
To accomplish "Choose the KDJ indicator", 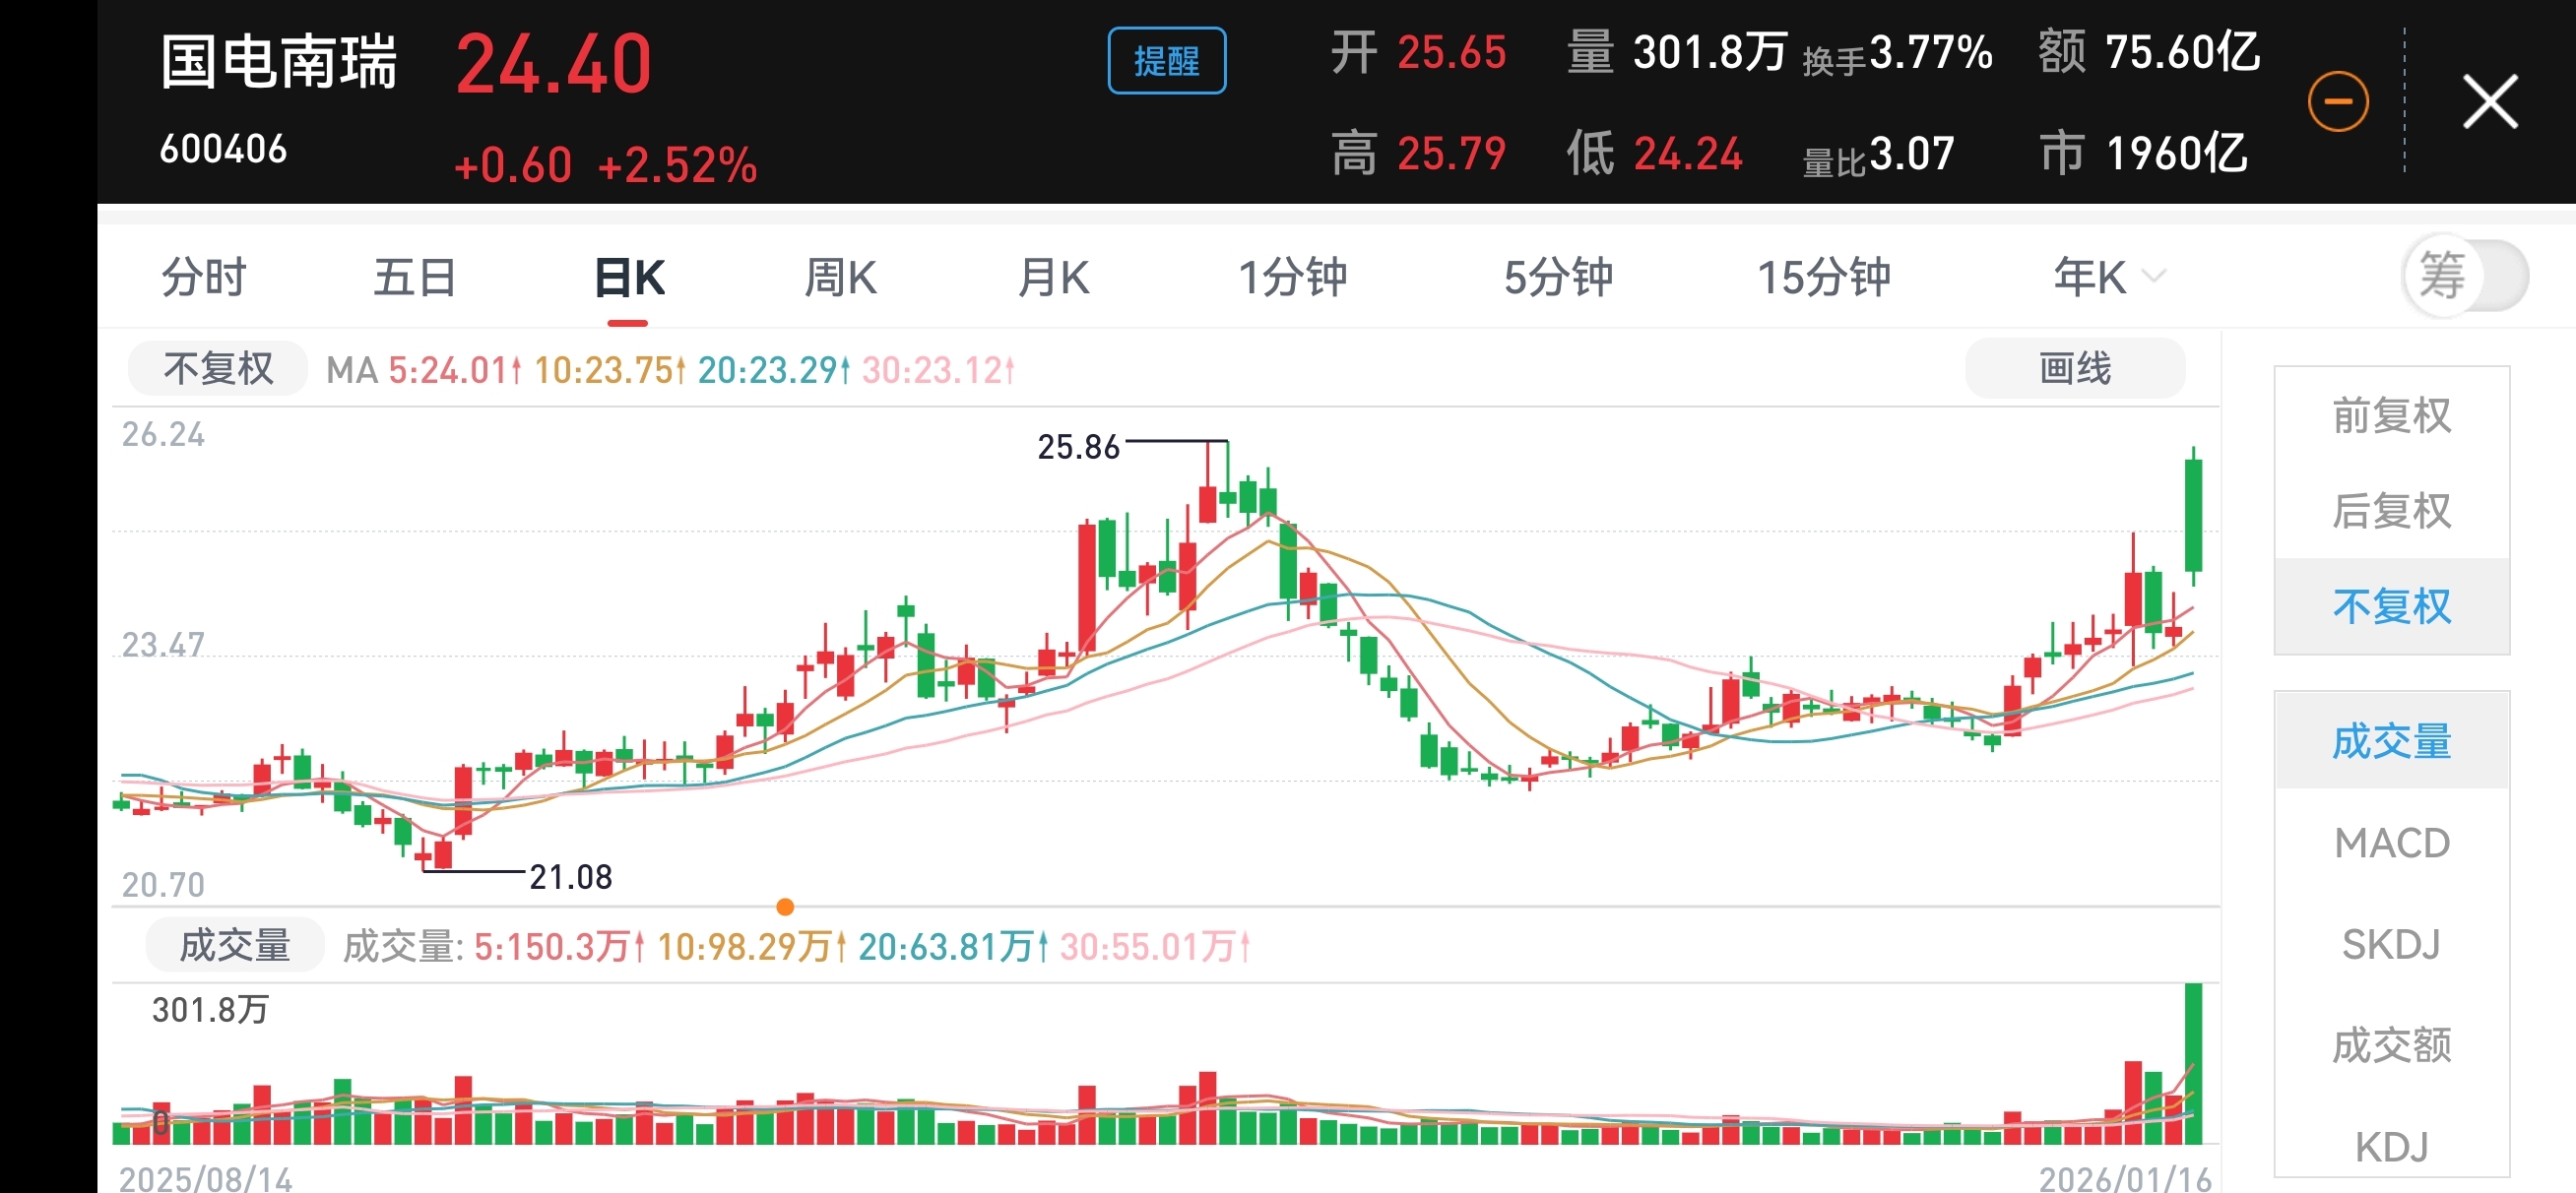I will (x=2391, y=1146).
